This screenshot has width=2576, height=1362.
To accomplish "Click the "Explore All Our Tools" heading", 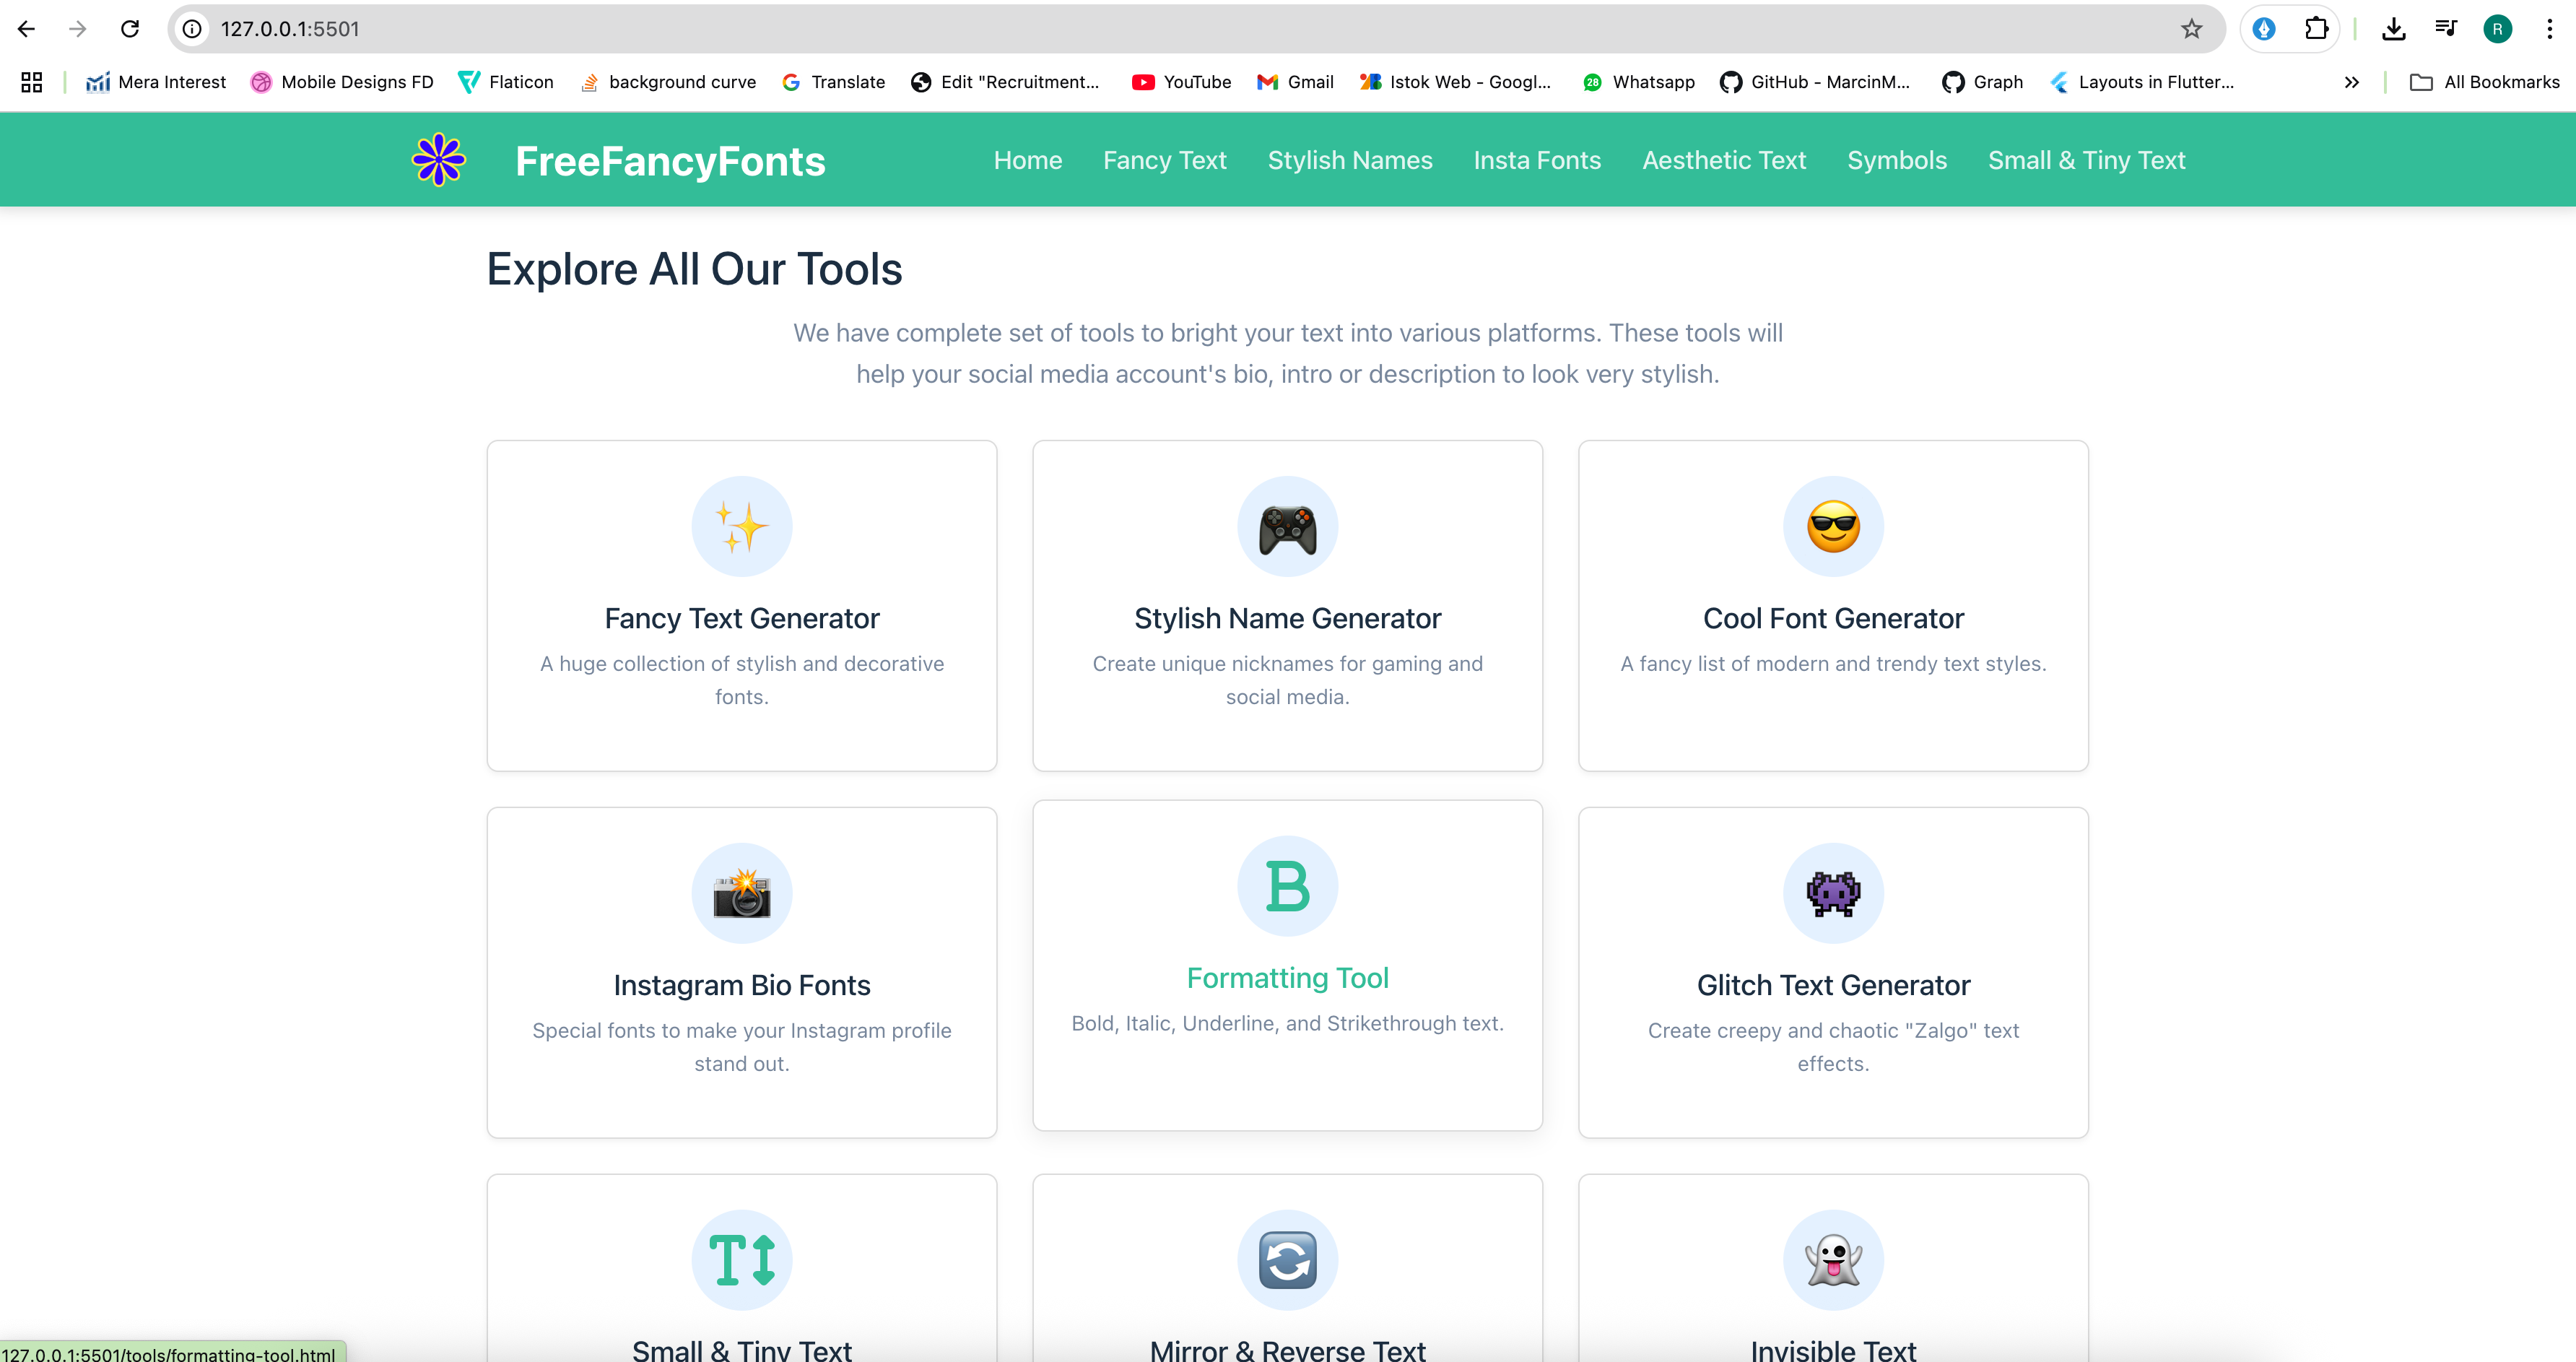I will pyautogui.click(x=694, y=269).
